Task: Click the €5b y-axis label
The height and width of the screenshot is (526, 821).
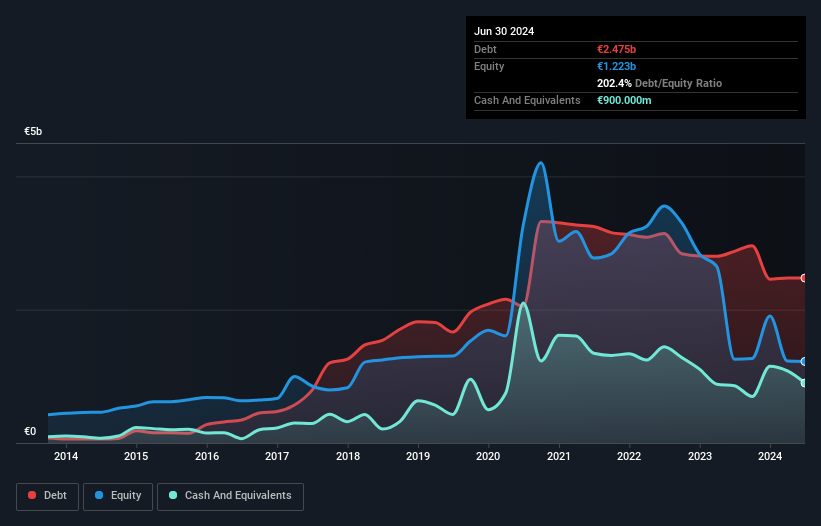Action: point(33,131)
